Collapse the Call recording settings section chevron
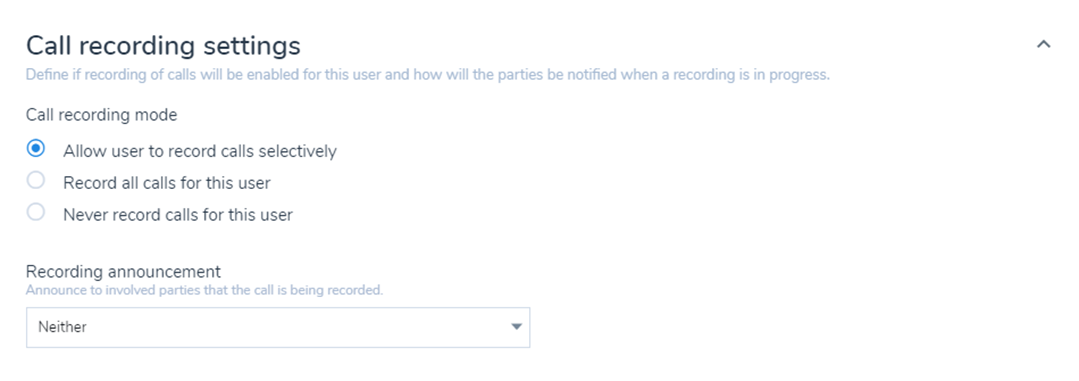The image size is (1079, 381). coord(1043,45)
